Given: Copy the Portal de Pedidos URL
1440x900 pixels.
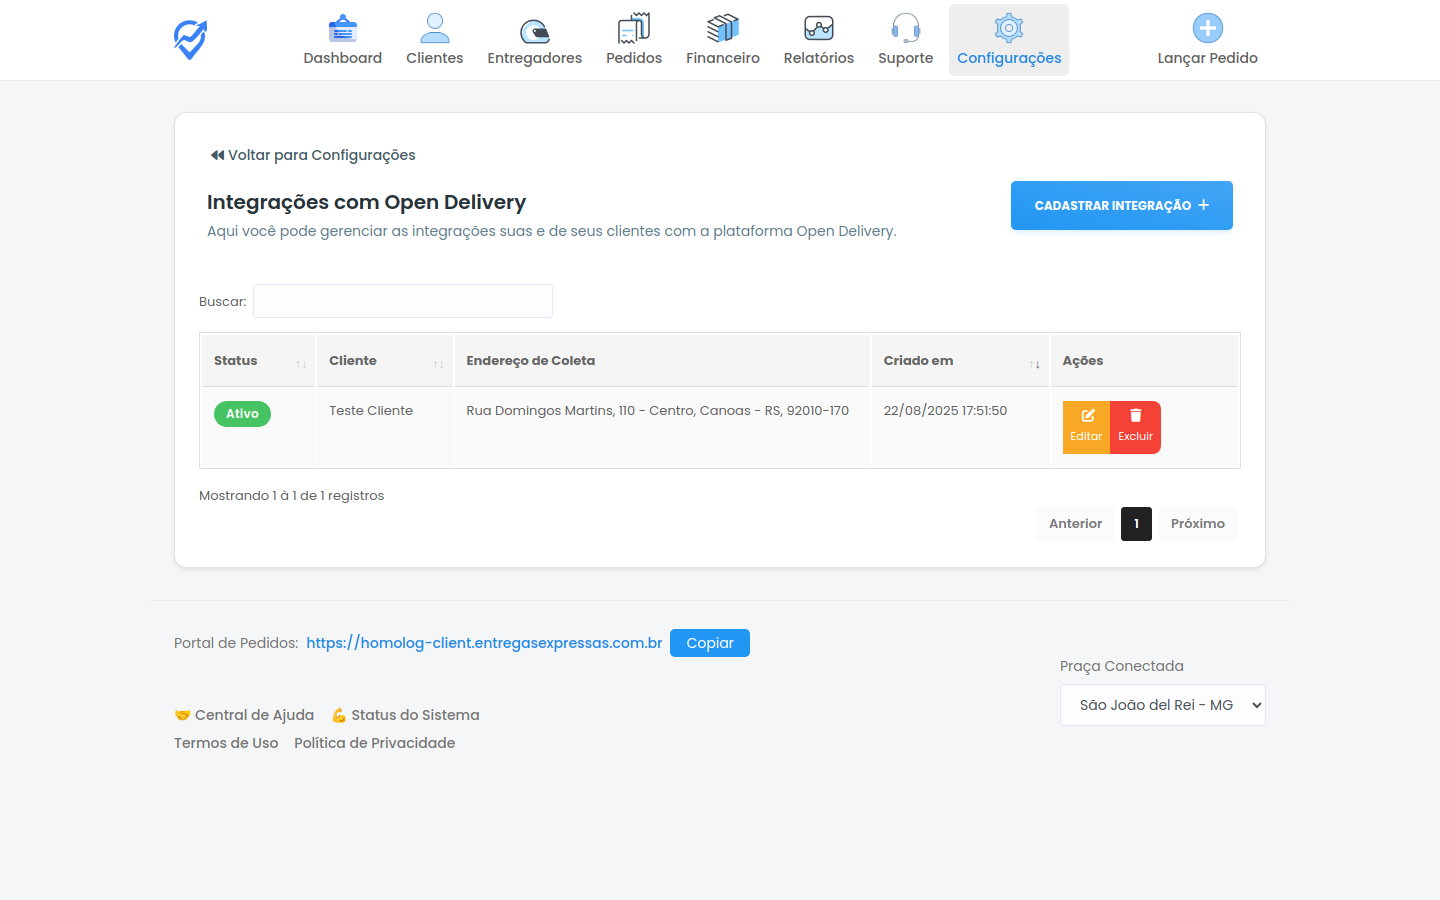Looking at the screenshot, I should click(710, 643).
